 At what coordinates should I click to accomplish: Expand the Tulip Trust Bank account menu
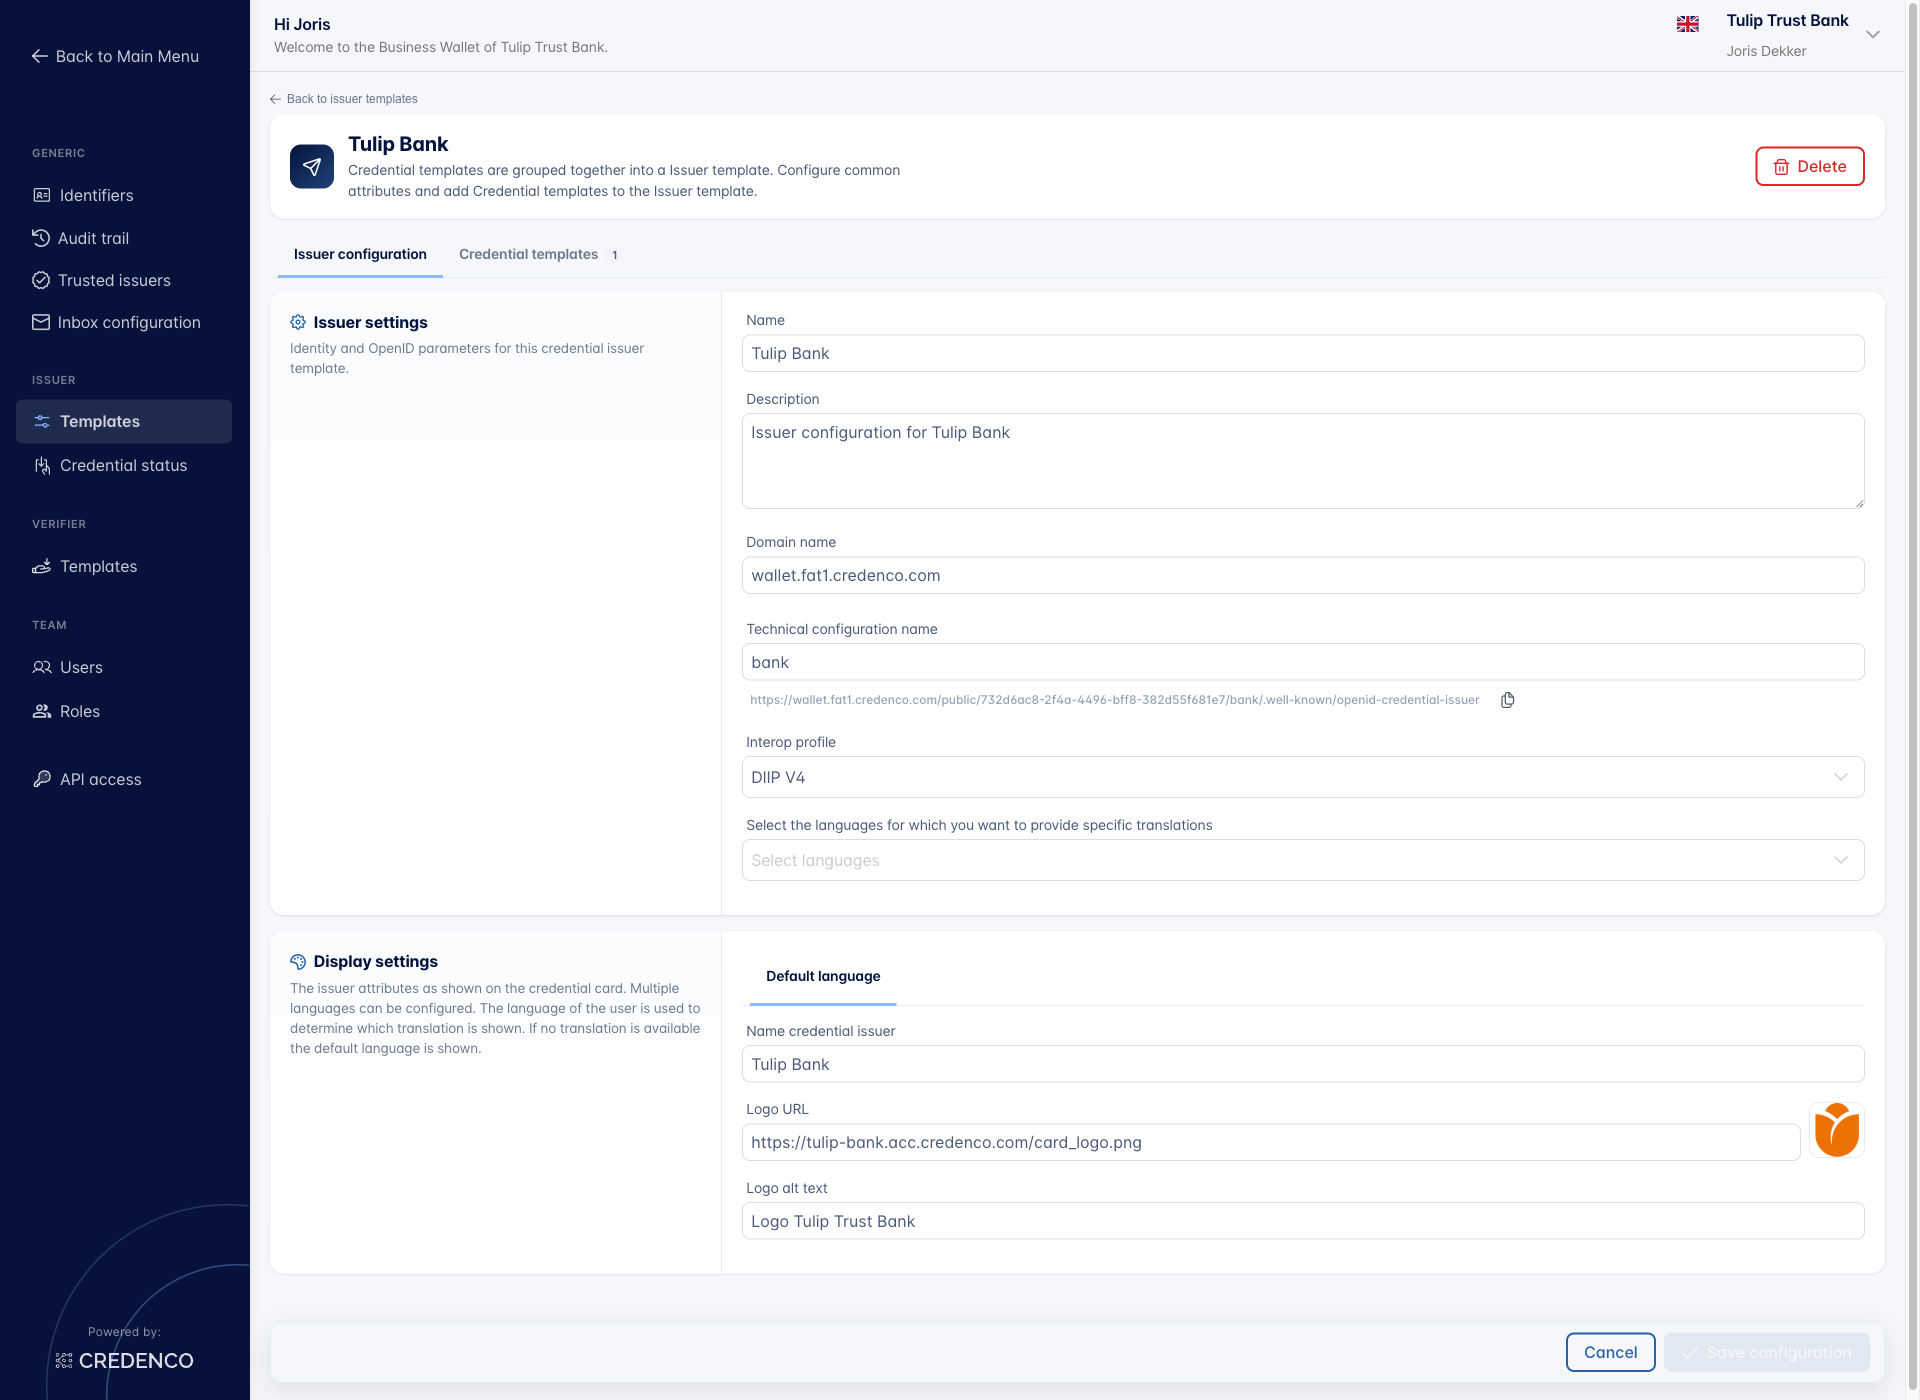coord(1873,34)
